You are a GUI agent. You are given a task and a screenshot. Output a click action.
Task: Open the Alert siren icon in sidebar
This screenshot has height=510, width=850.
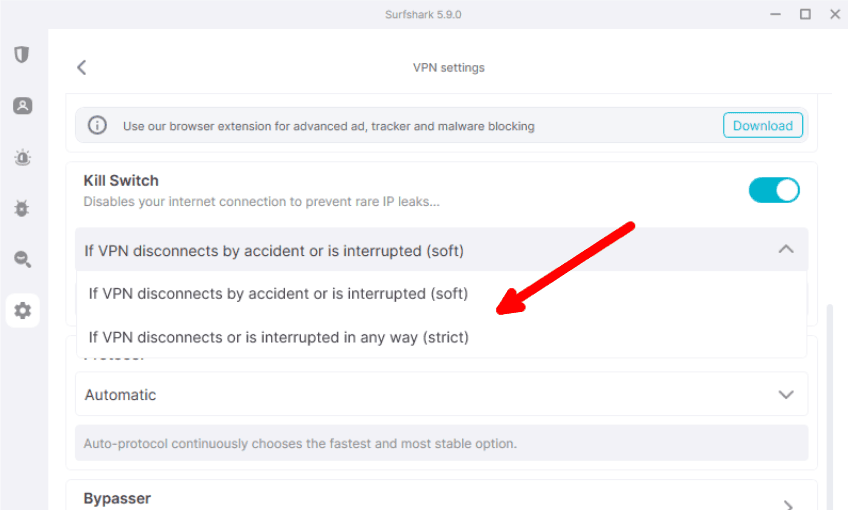[x=22, y=157]
